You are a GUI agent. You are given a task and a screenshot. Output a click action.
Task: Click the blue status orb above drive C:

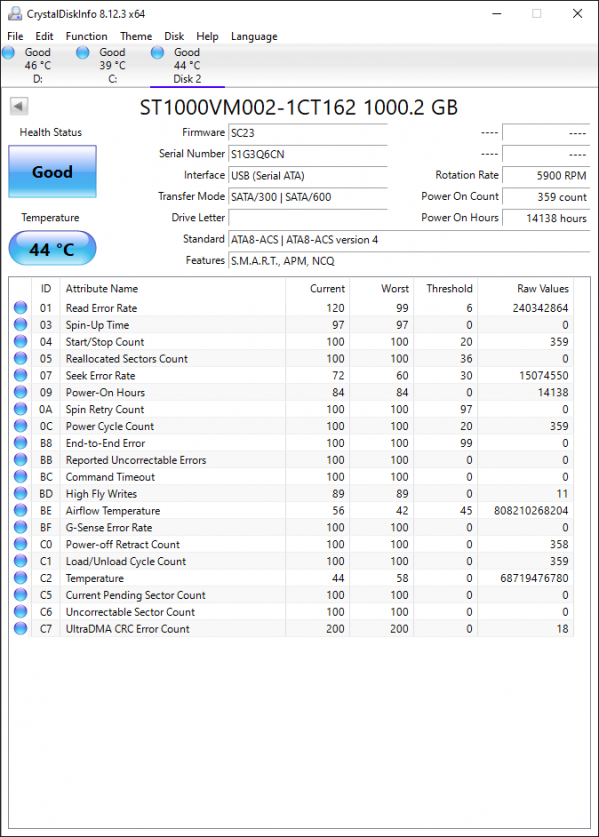coord(83,52)
